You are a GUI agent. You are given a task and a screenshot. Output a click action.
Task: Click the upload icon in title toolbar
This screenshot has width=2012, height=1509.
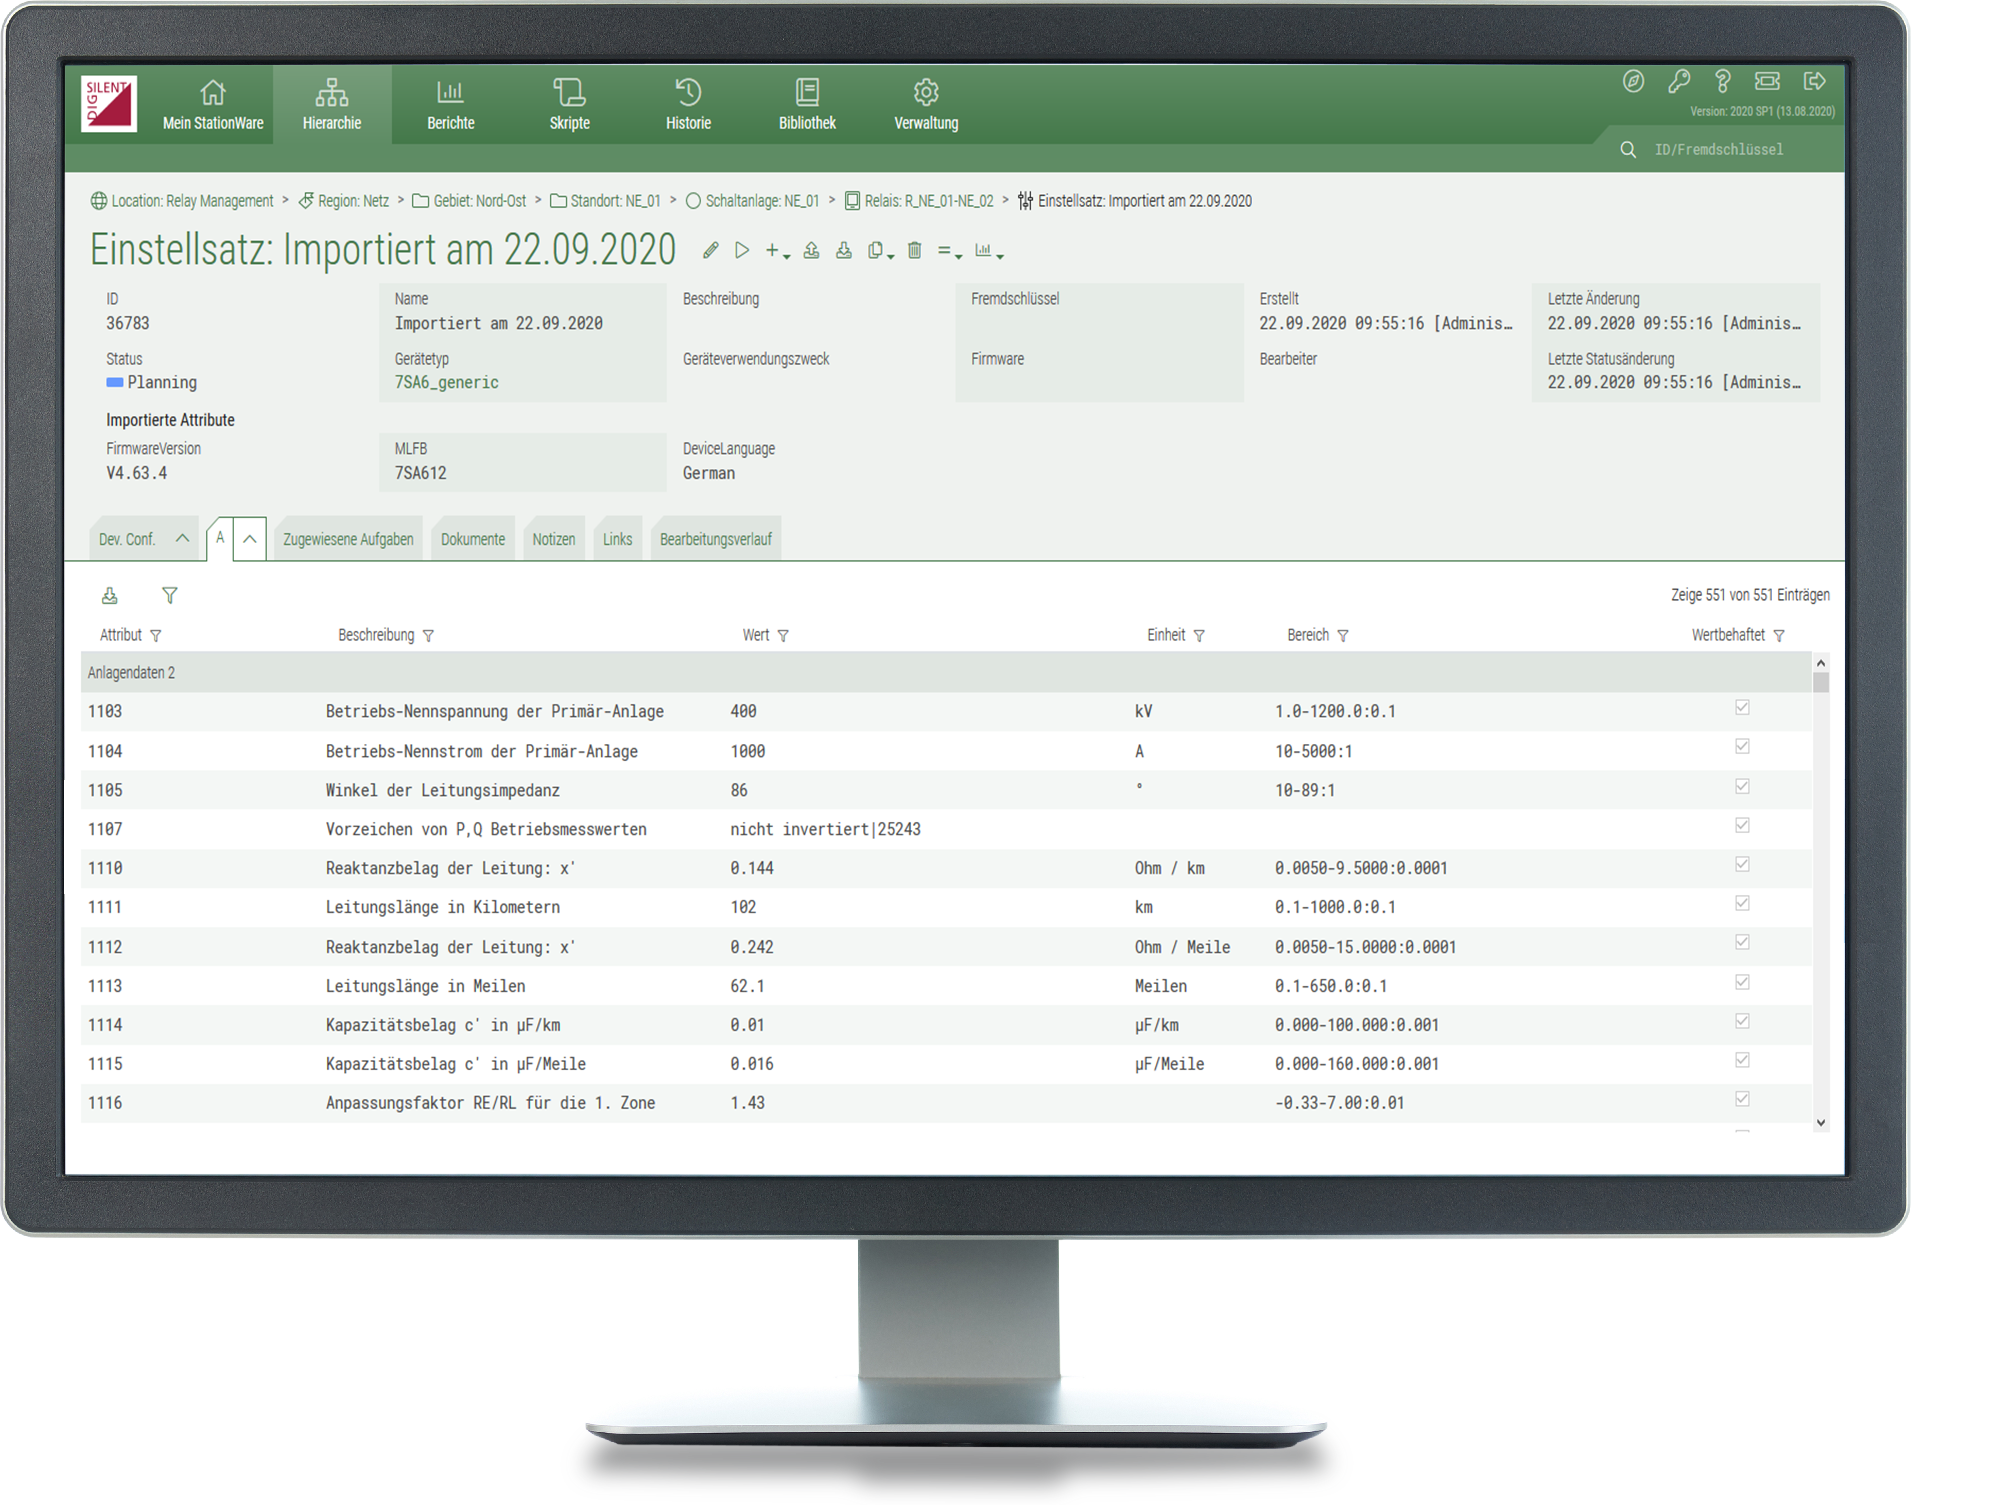[811, 251]
